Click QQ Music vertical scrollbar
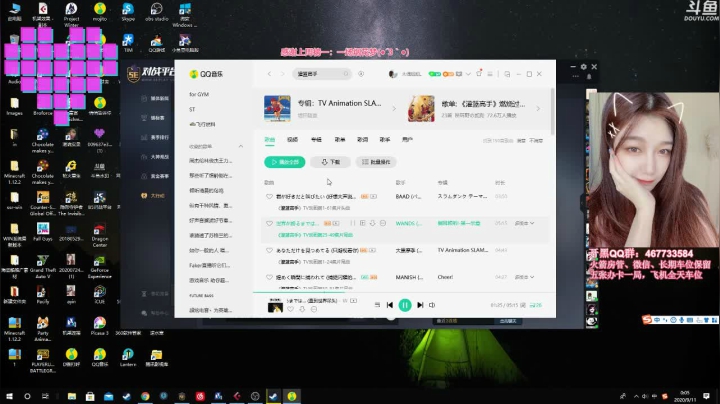Viewport: 720px width, 404px height. (552, 112)
